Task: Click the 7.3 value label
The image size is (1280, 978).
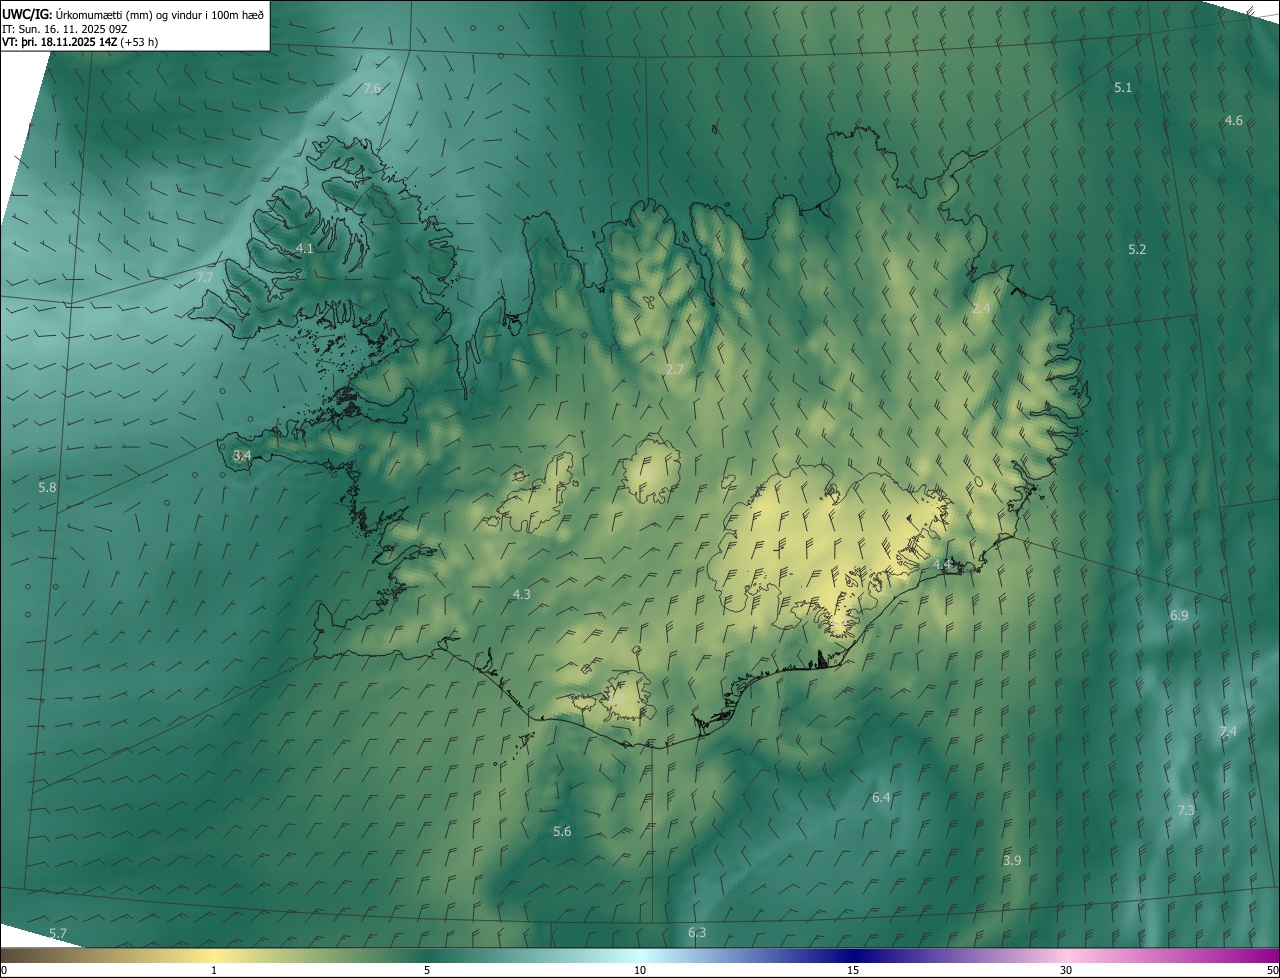Action: [x=1186, y=810]
